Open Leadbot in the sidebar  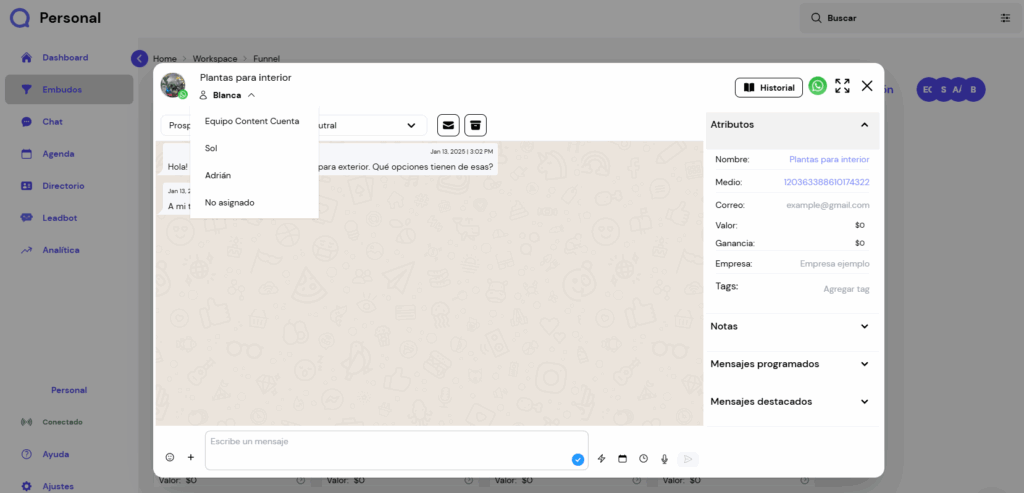coord(59,218)
